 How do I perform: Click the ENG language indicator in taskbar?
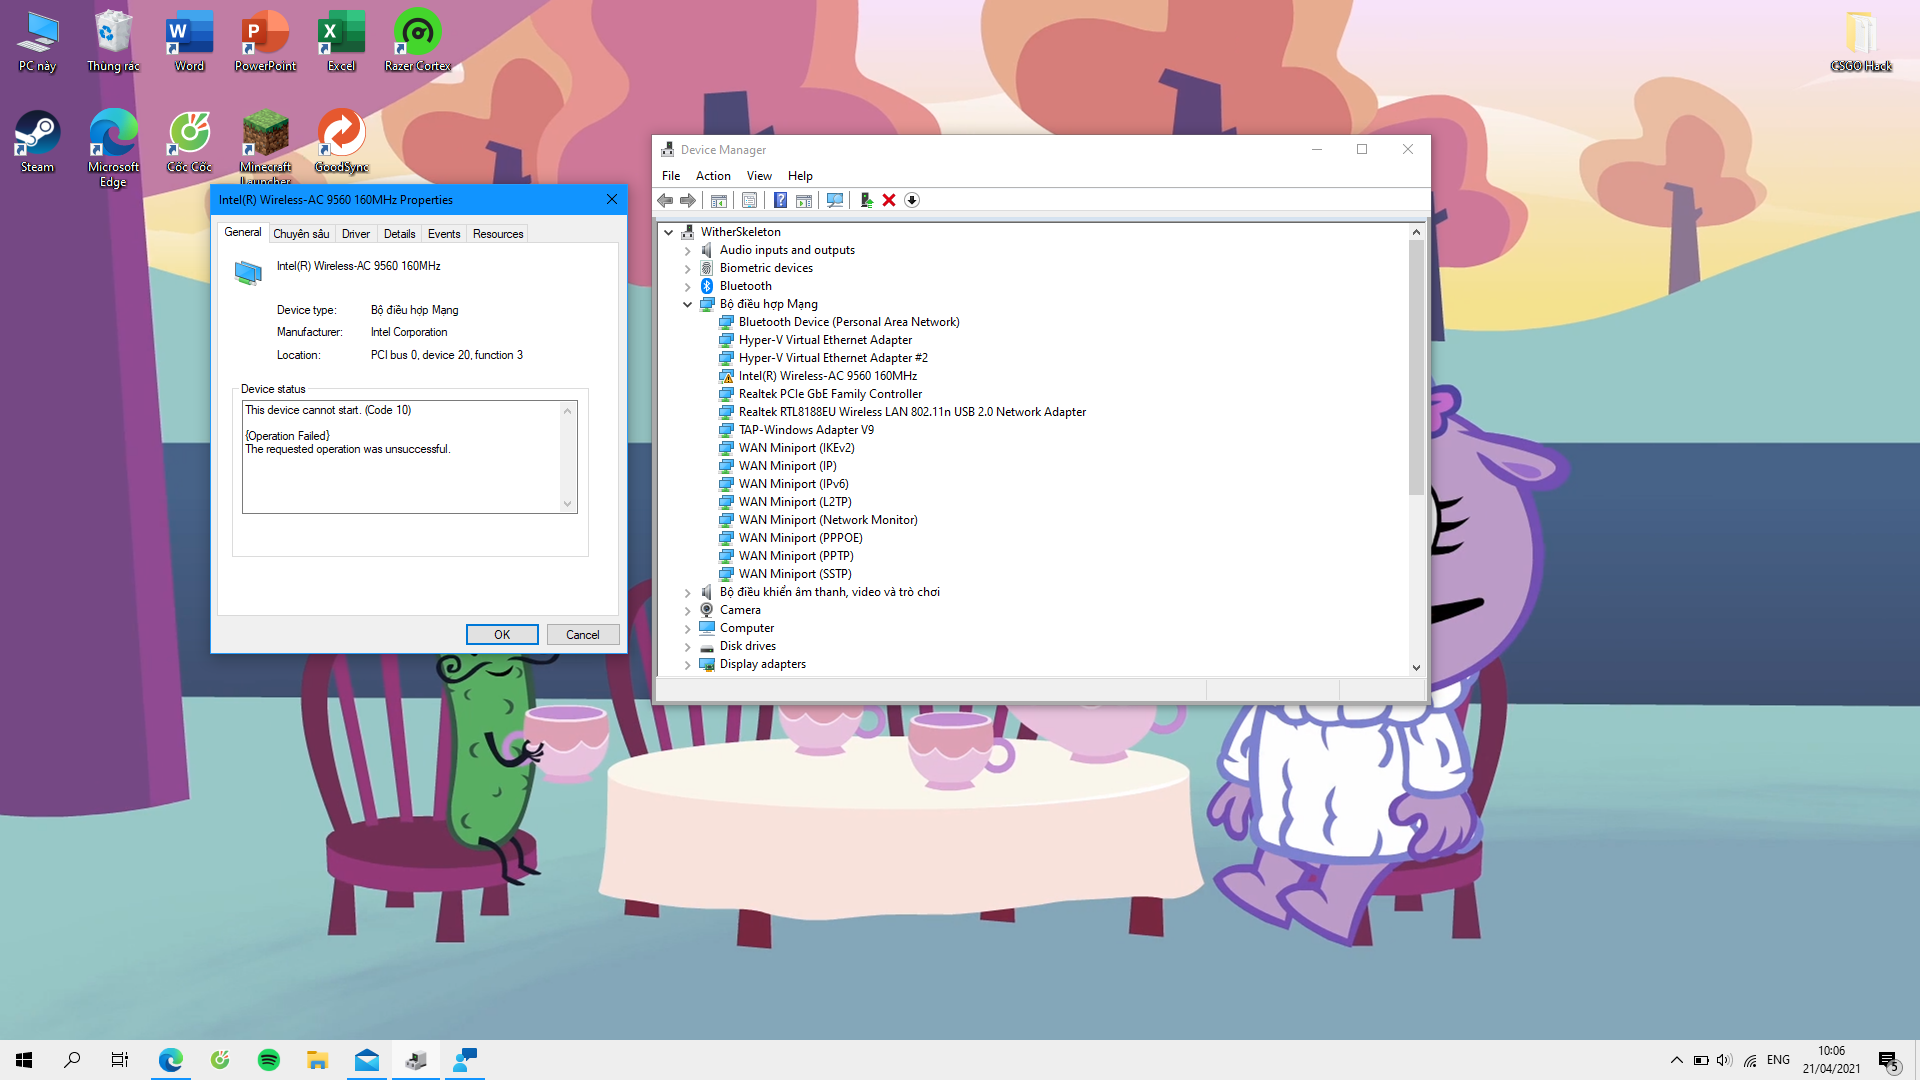point(1778,1060)
